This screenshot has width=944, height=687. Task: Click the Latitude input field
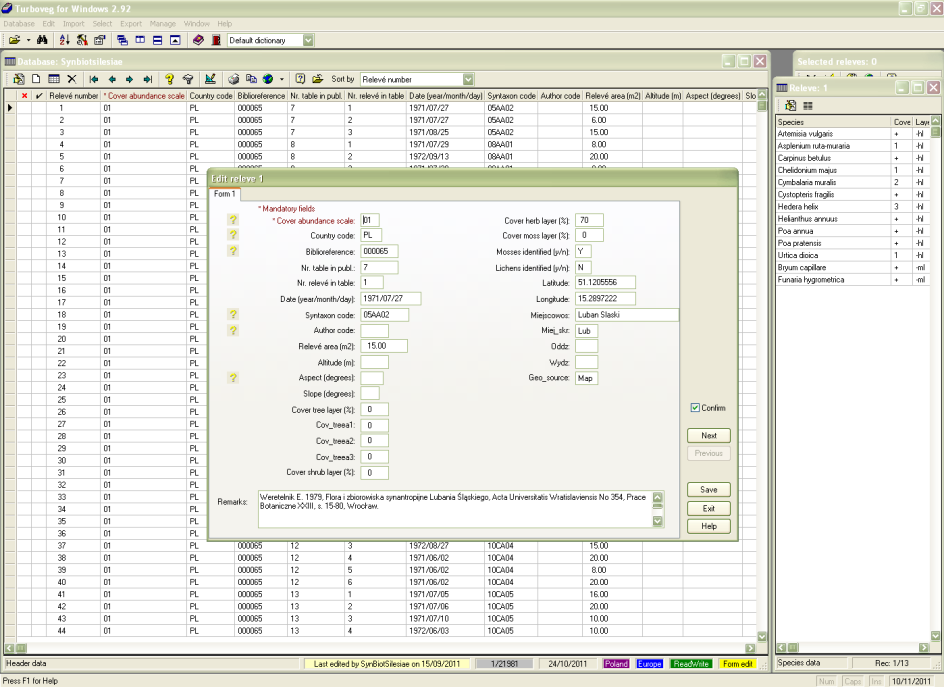[x=605, y=282]
